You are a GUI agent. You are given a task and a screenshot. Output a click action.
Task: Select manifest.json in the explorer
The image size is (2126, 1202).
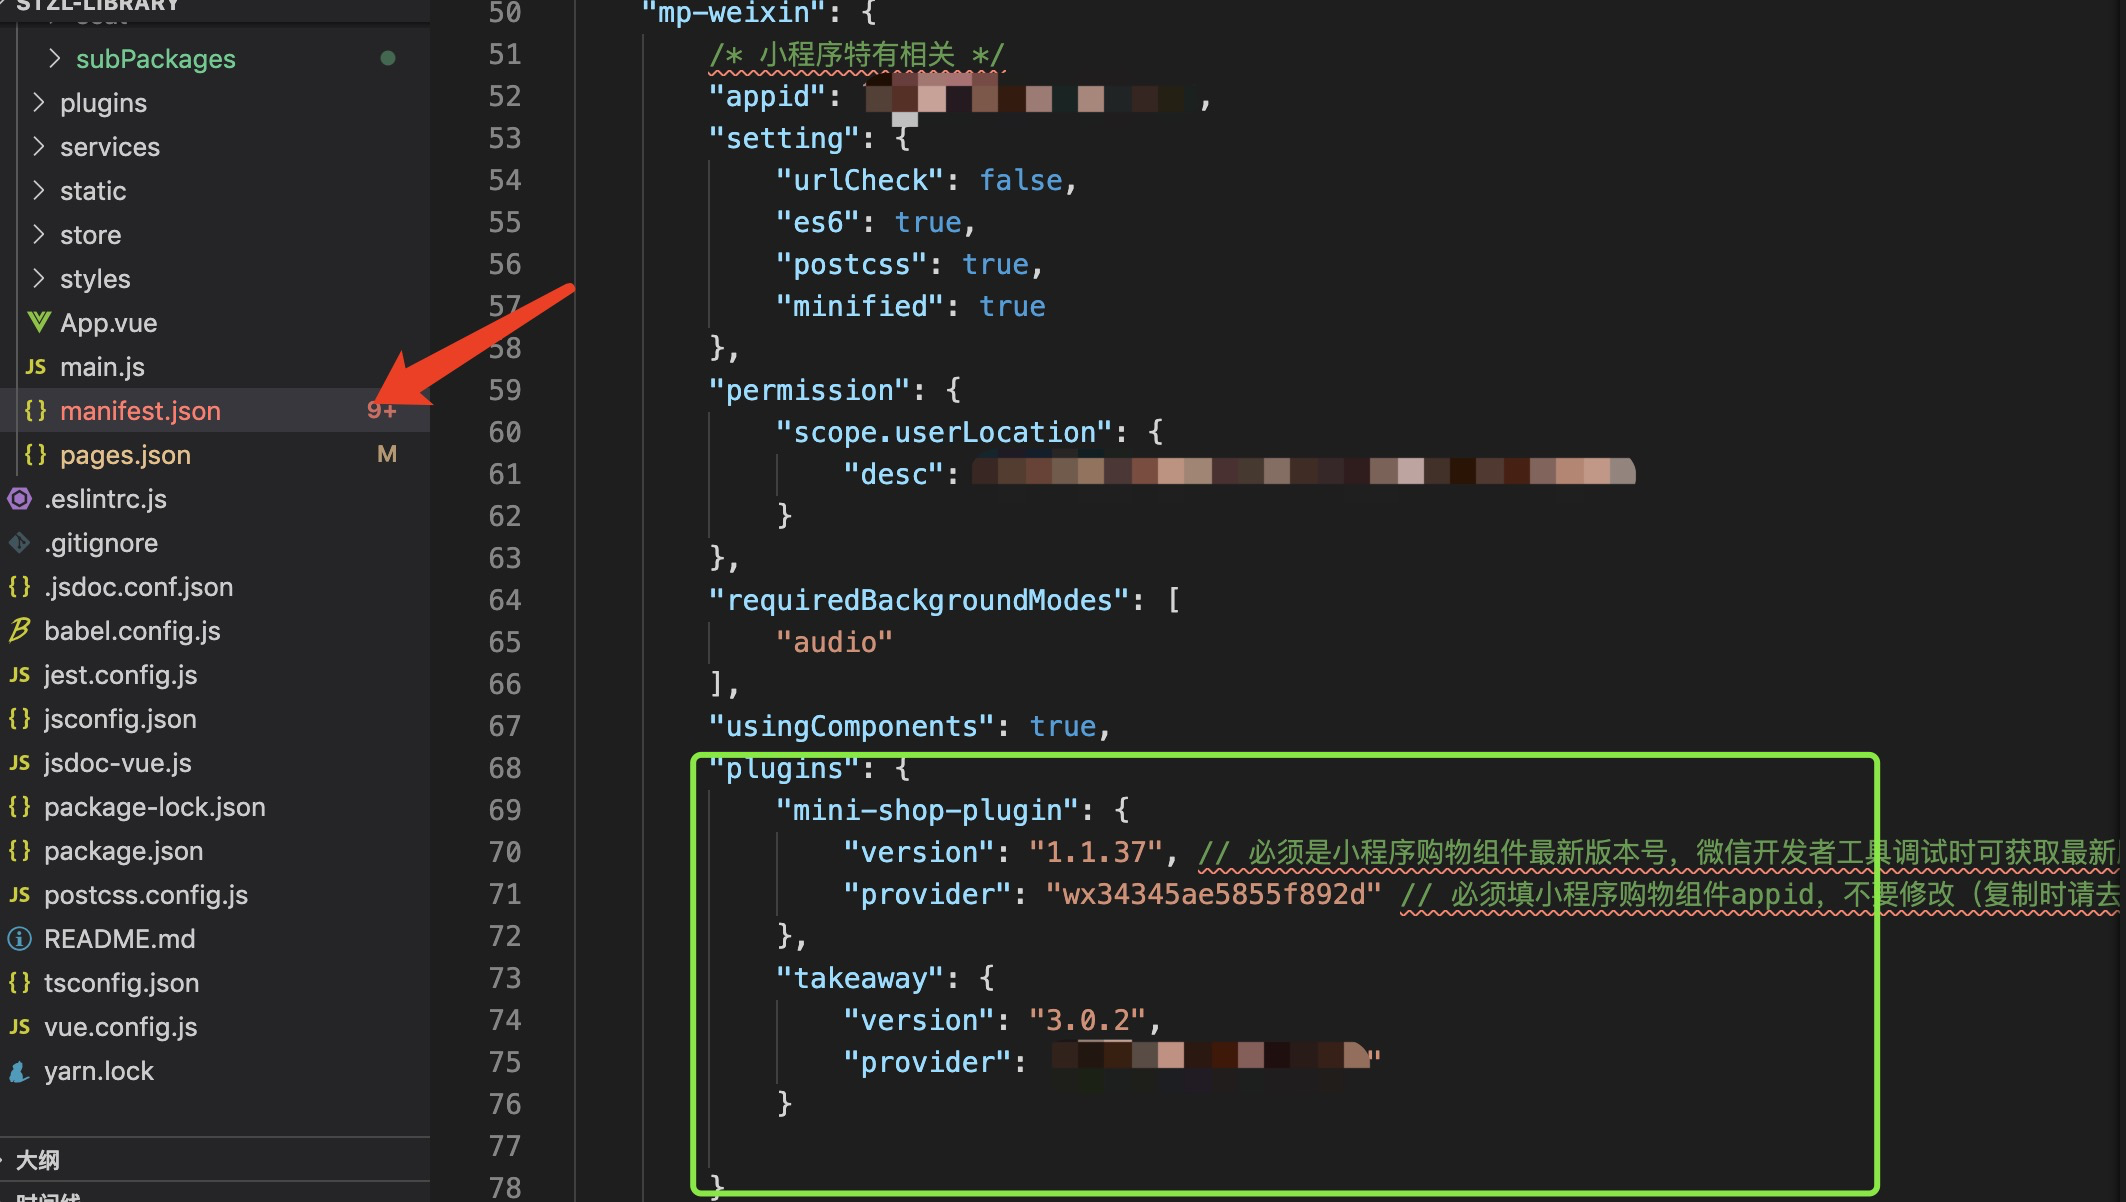(140, 411)
